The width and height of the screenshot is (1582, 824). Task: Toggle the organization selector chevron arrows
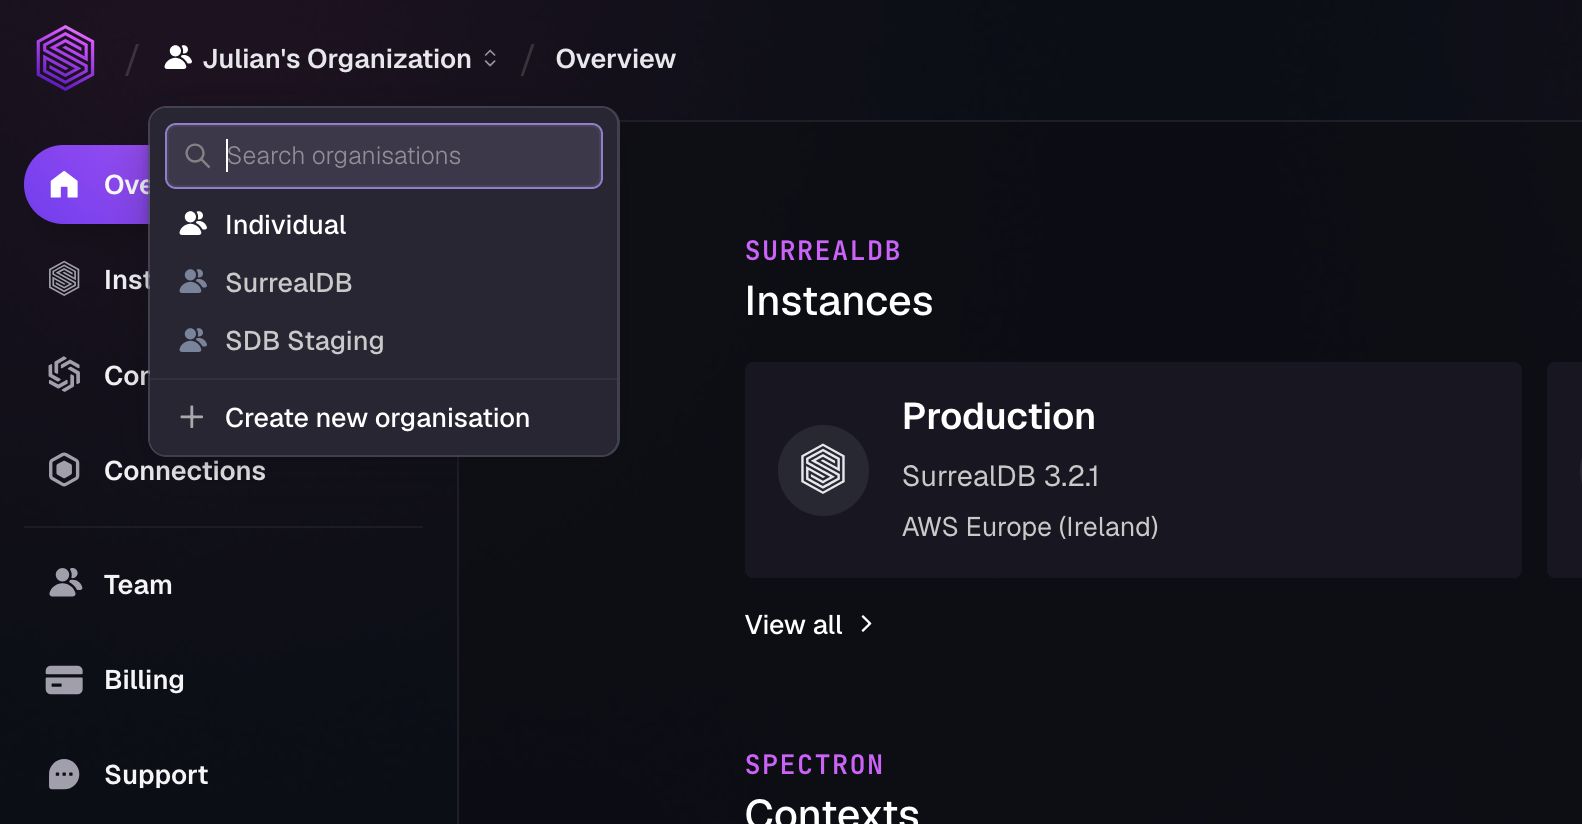pos(490,59)
